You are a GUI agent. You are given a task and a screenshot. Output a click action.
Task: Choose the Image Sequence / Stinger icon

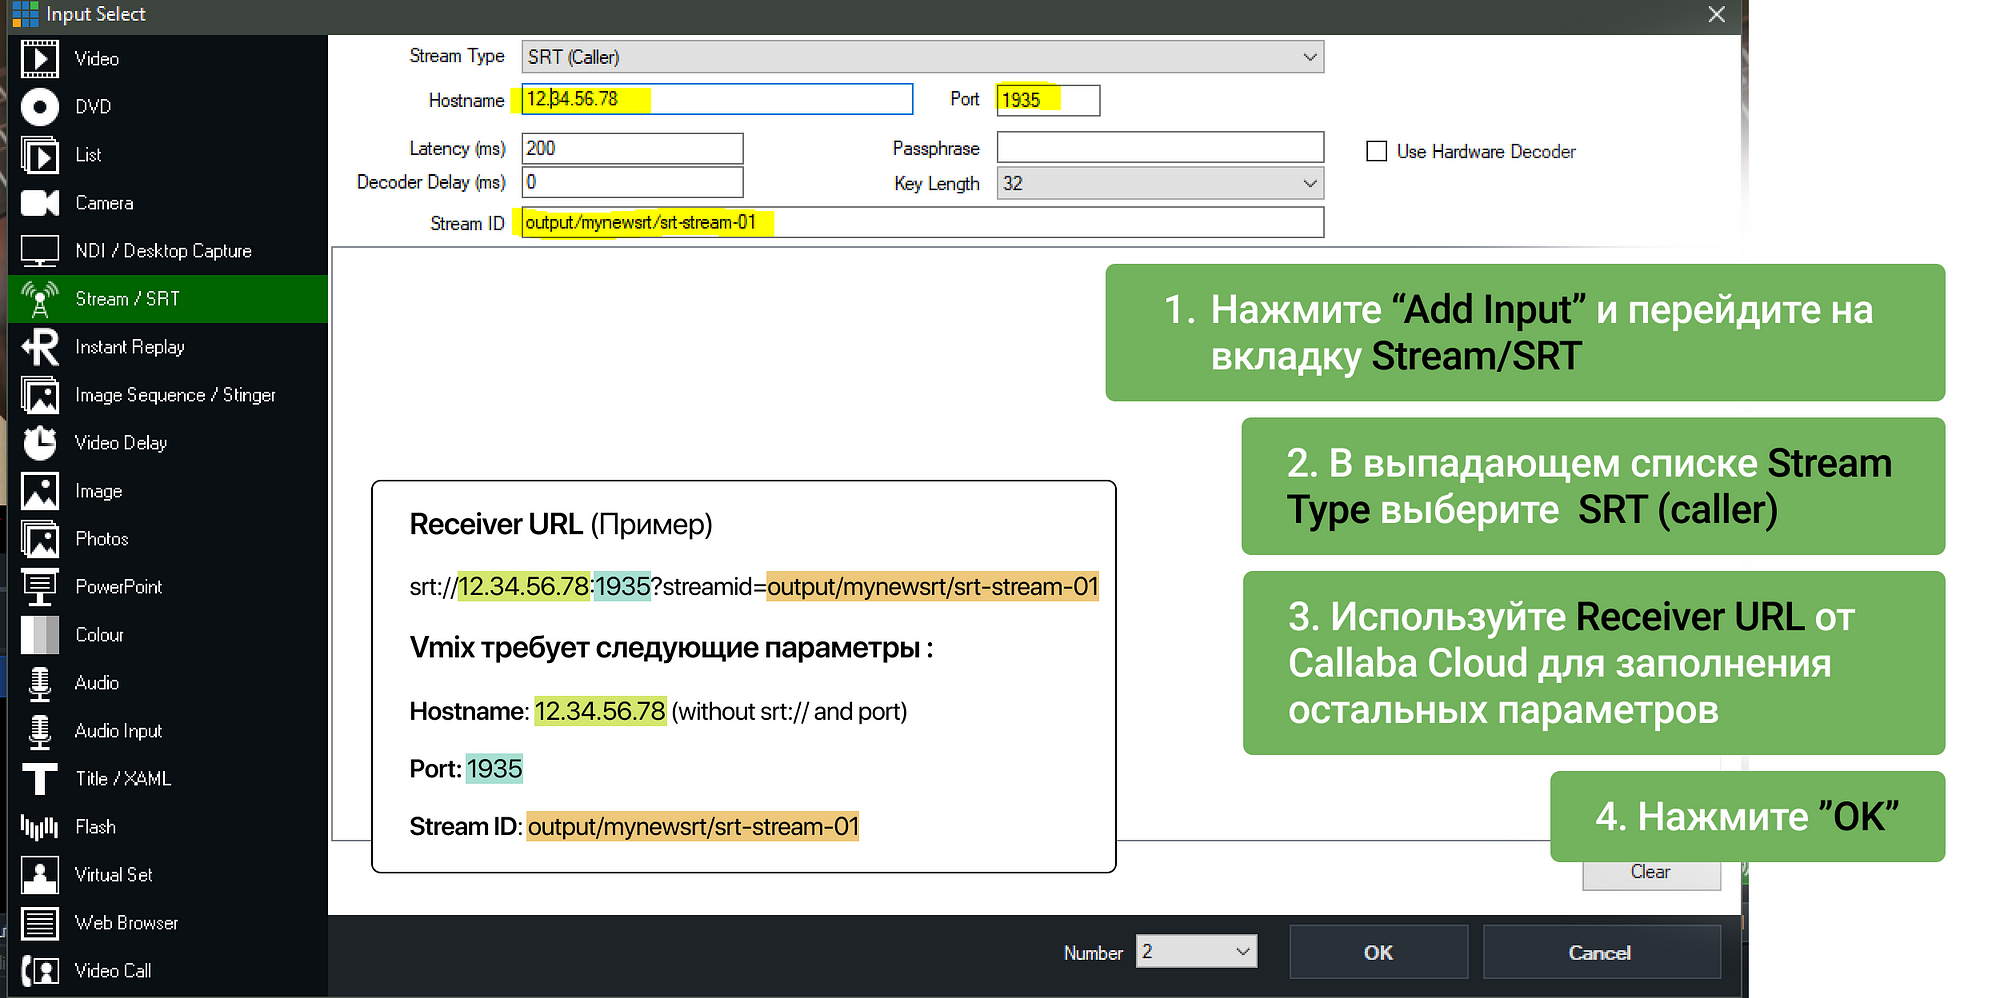click(x=40, y=395)
